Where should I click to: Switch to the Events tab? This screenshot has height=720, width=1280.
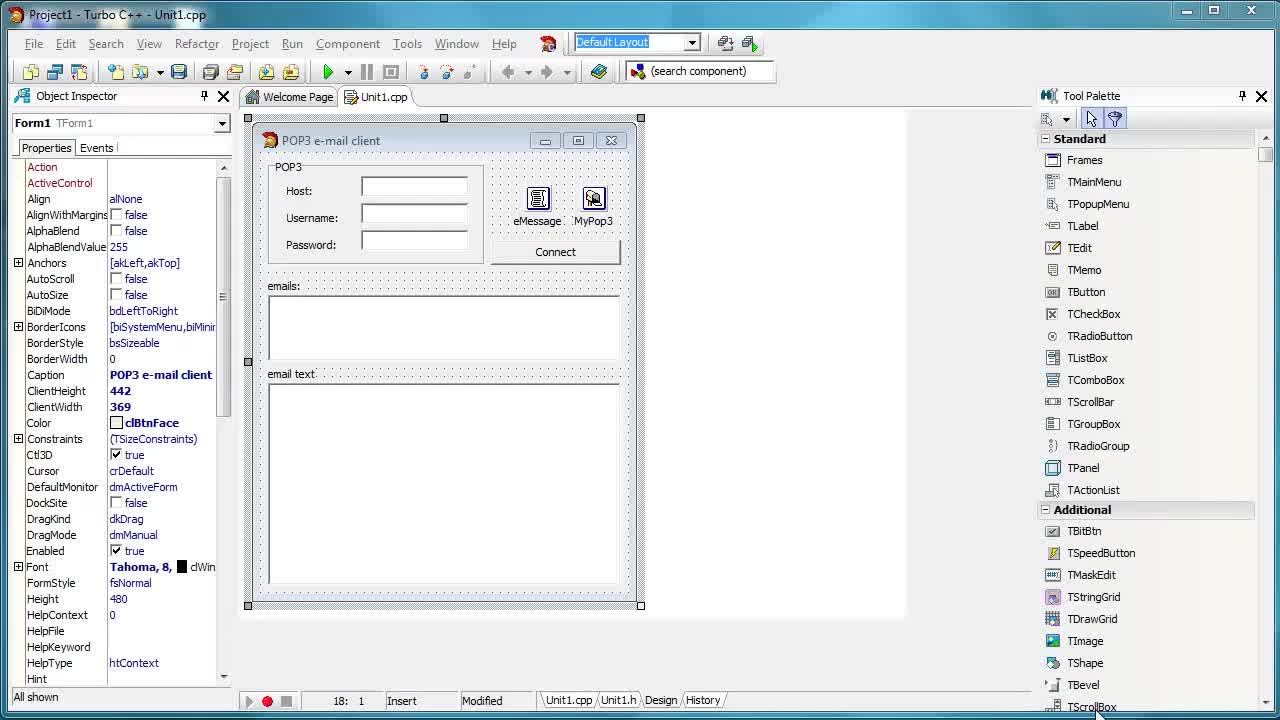point(97,148)
